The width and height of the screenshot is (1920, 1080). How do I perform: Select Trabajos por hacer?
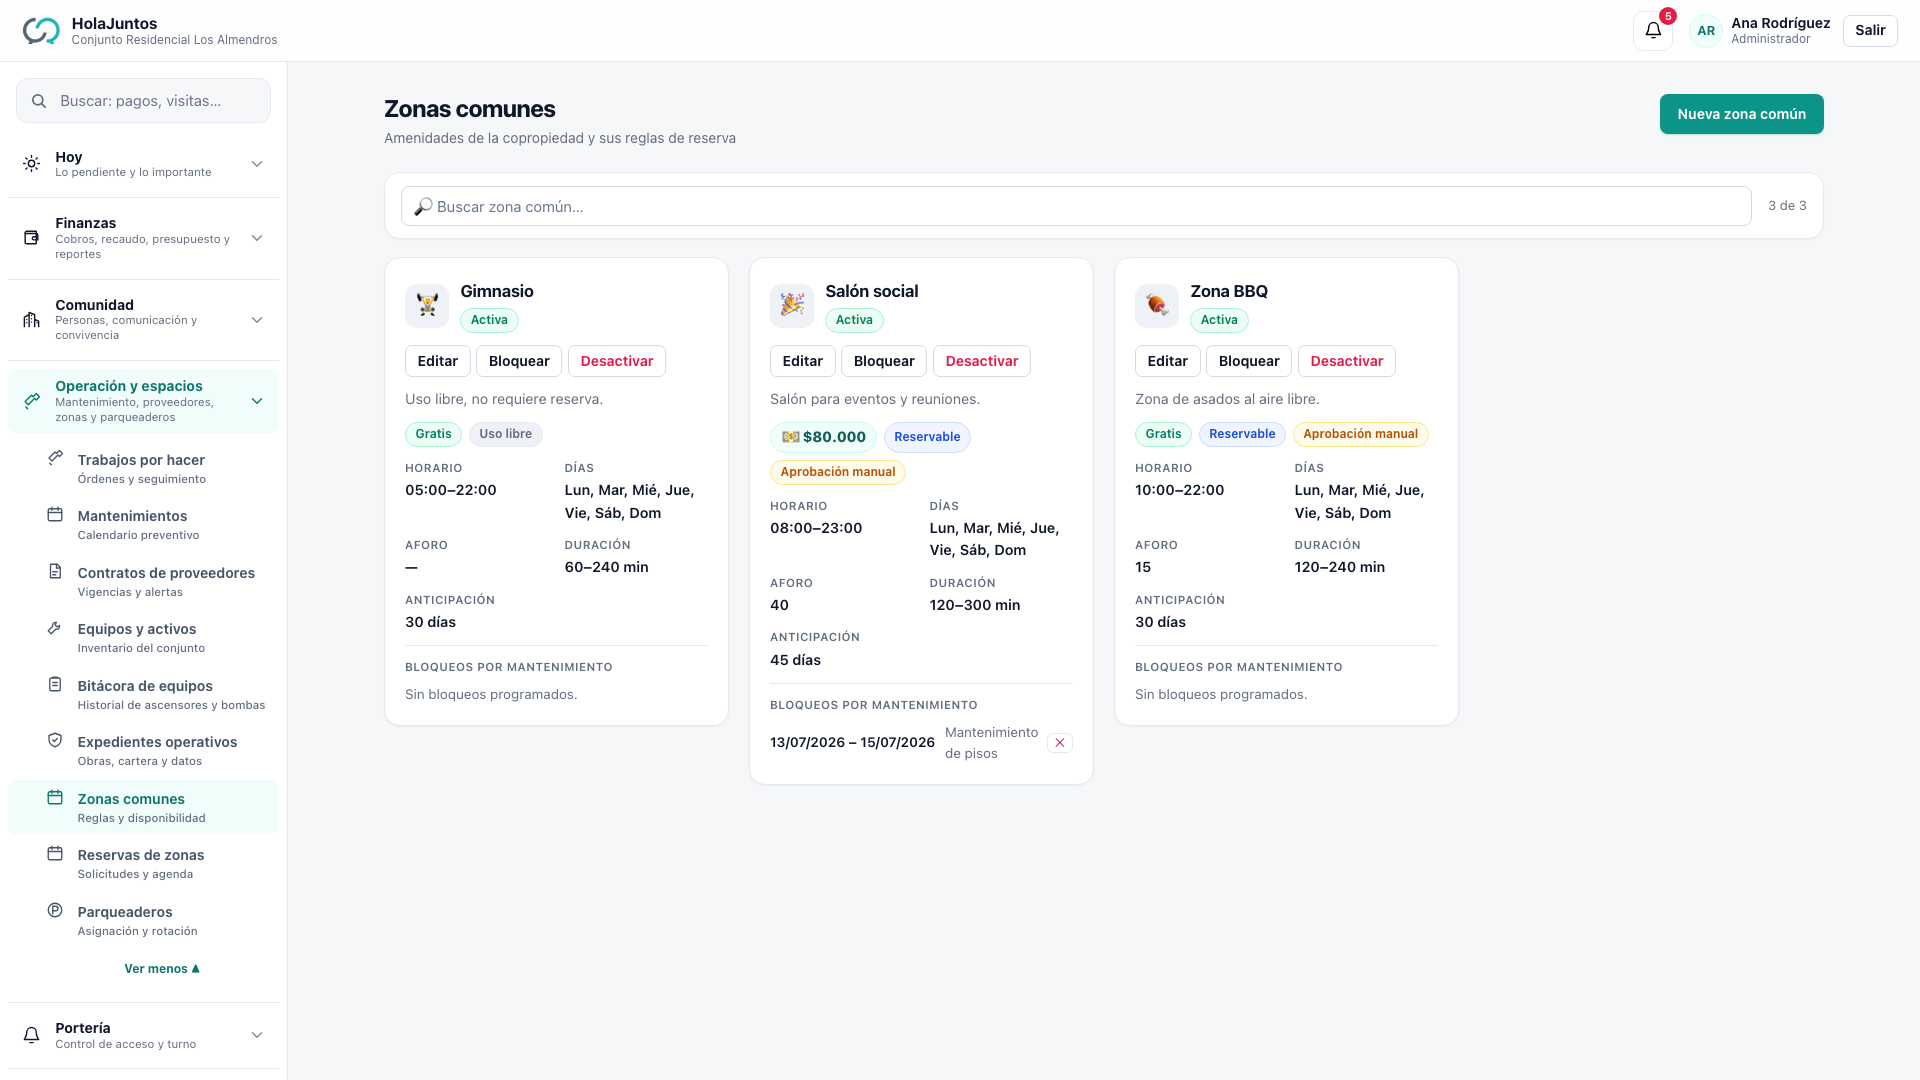coord(143,468)
